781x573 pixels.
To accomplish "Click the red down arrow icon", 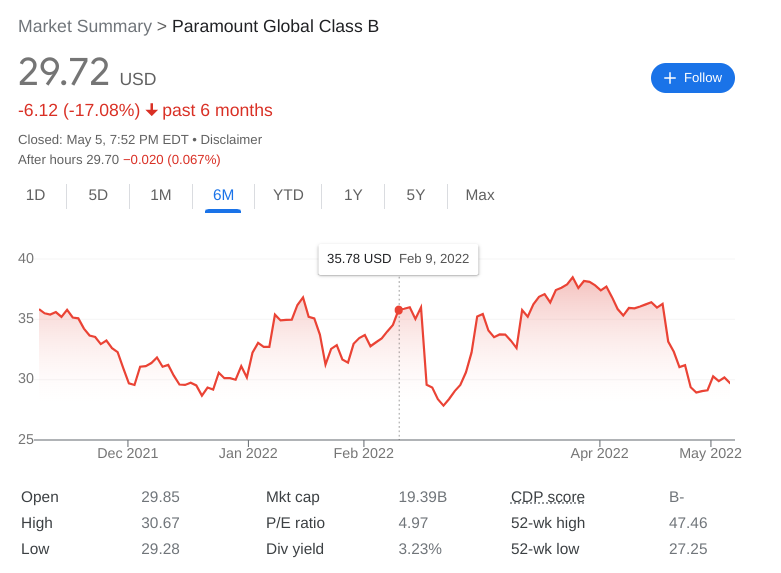I will pyautogui.click(x=151, y=110).
